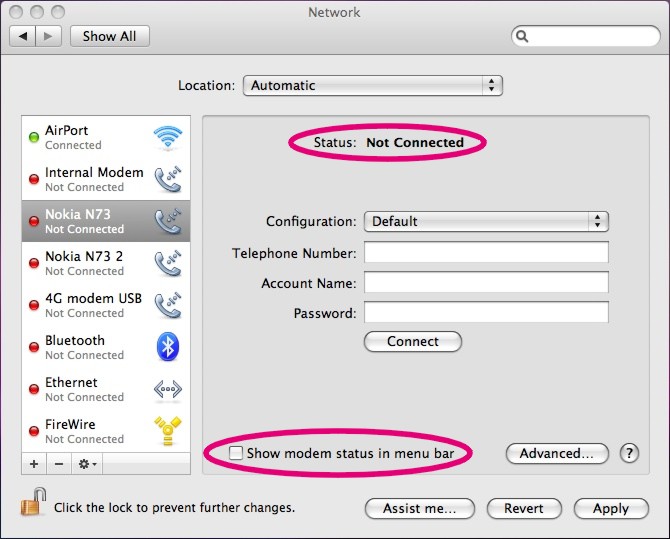Viewport: 670px width, 539px height.
Task: Click the Nokia N73 2 phone icon
Action: point(168,263)
